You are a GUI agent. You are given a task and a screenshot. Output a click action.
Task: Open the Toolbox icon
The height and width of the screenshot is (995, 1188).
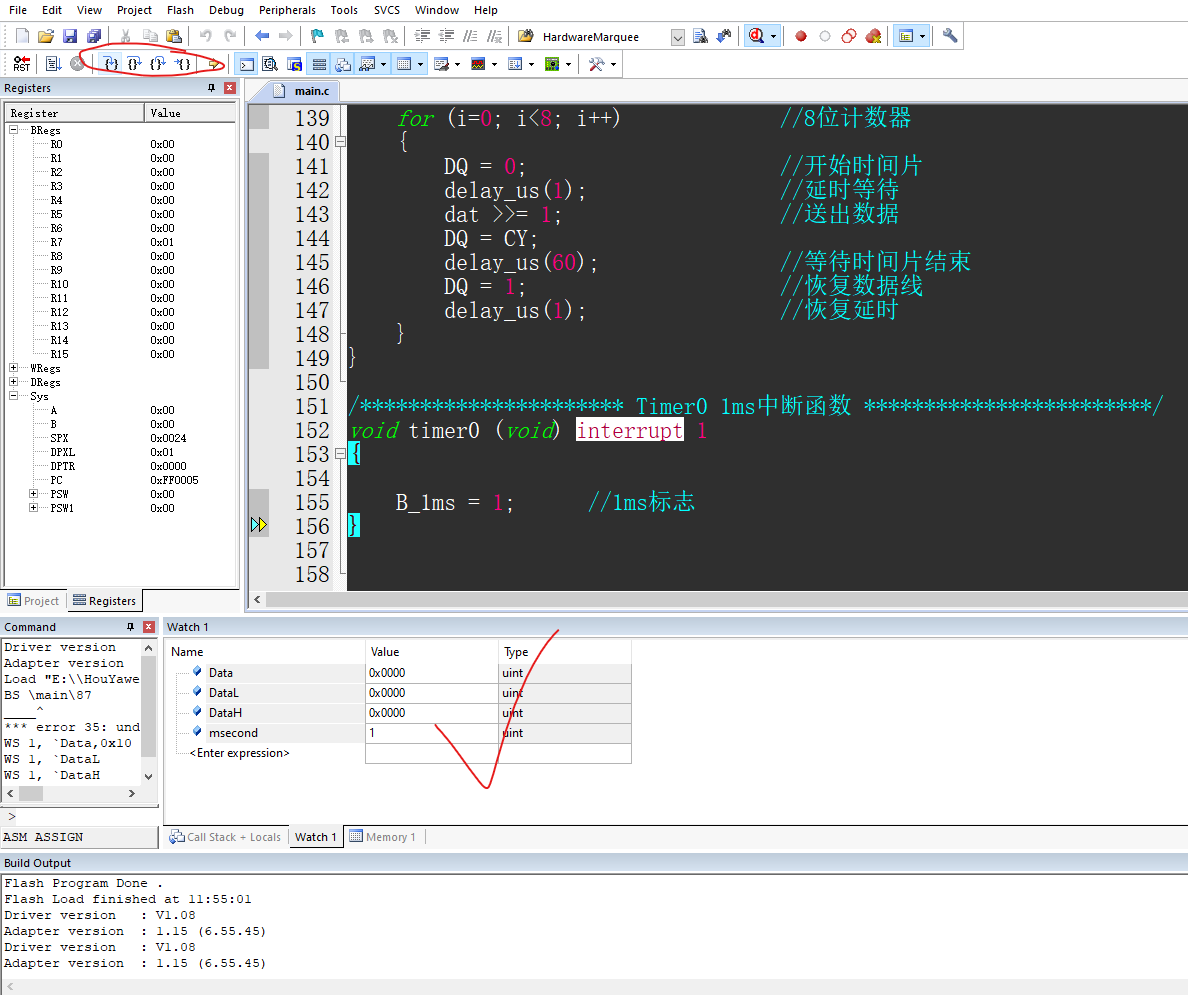(x=596, y=64)
